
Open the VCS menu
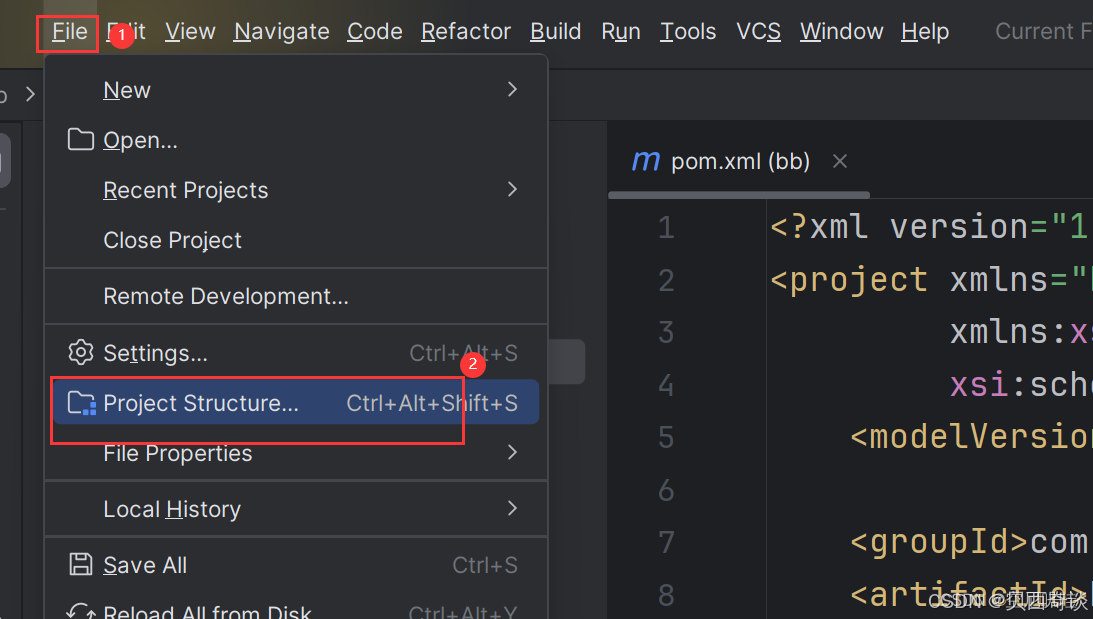click(x=758, y=31)
